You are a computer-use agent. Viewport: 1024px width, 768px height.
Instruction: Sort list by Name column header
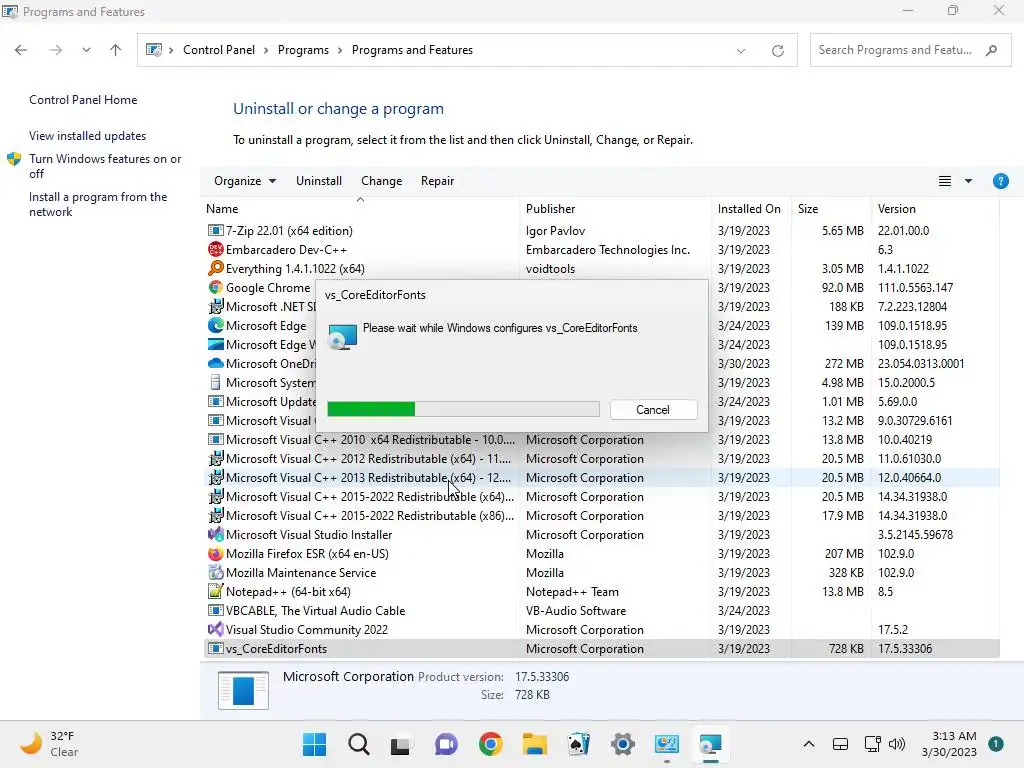(361, 208)
